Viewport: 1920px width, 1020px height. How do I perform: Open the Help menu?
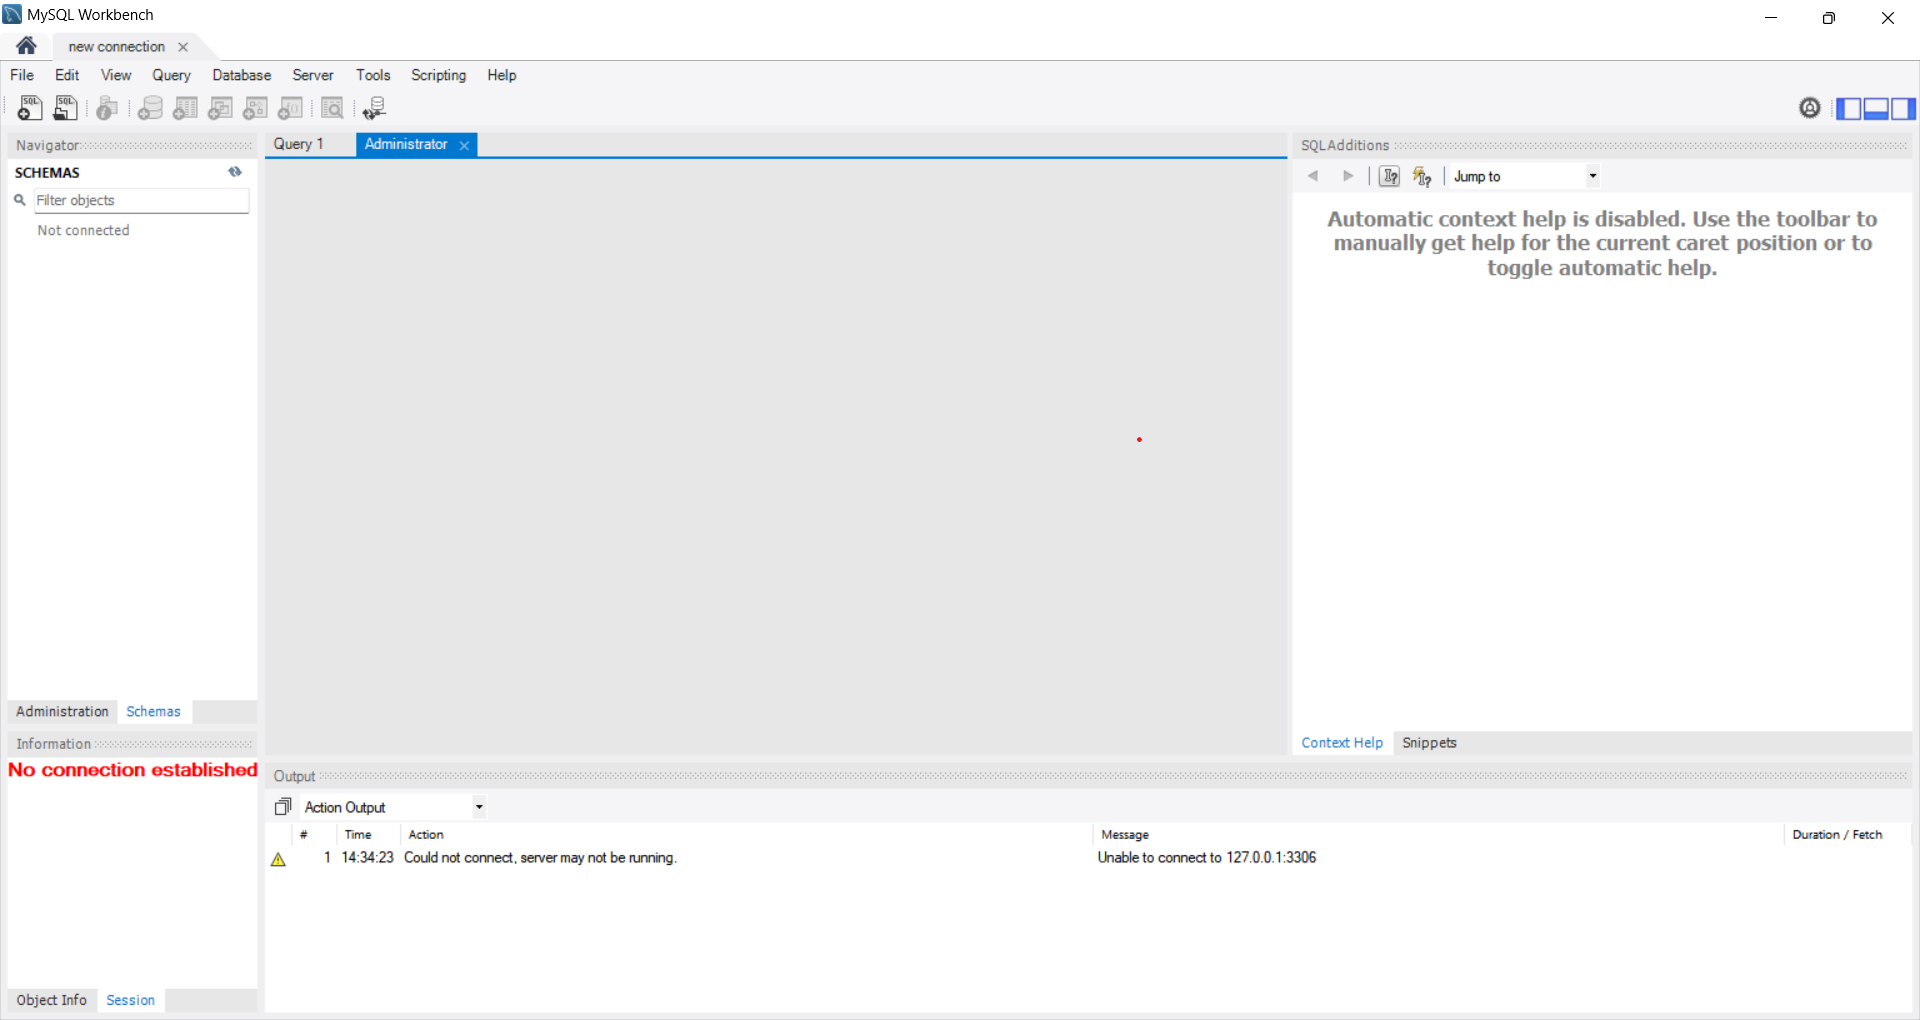(x=501, y=75)
